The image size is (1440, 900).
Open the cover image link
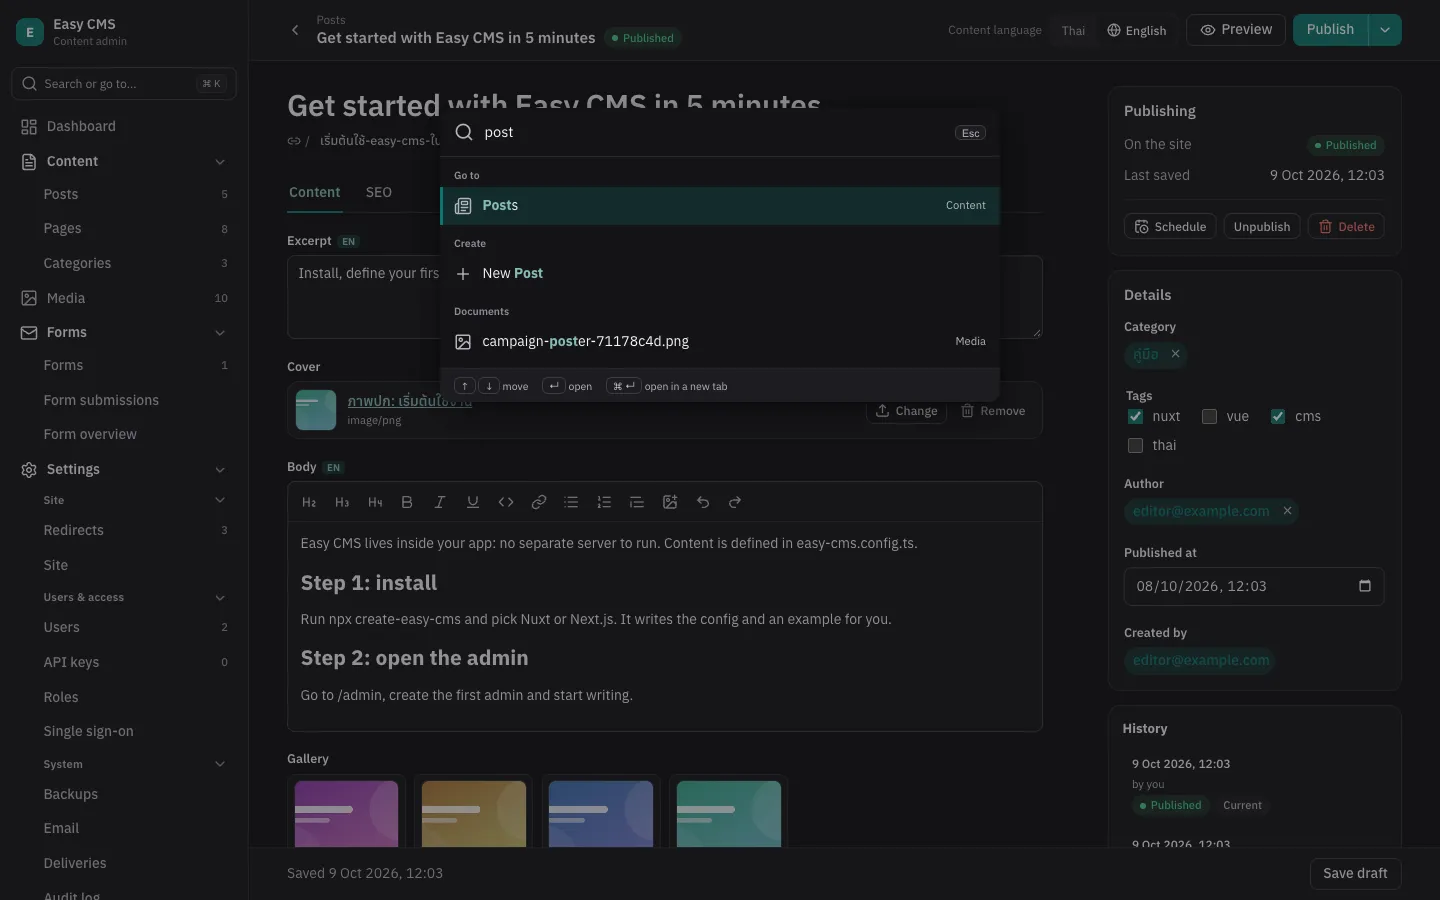tap(409, 401)
